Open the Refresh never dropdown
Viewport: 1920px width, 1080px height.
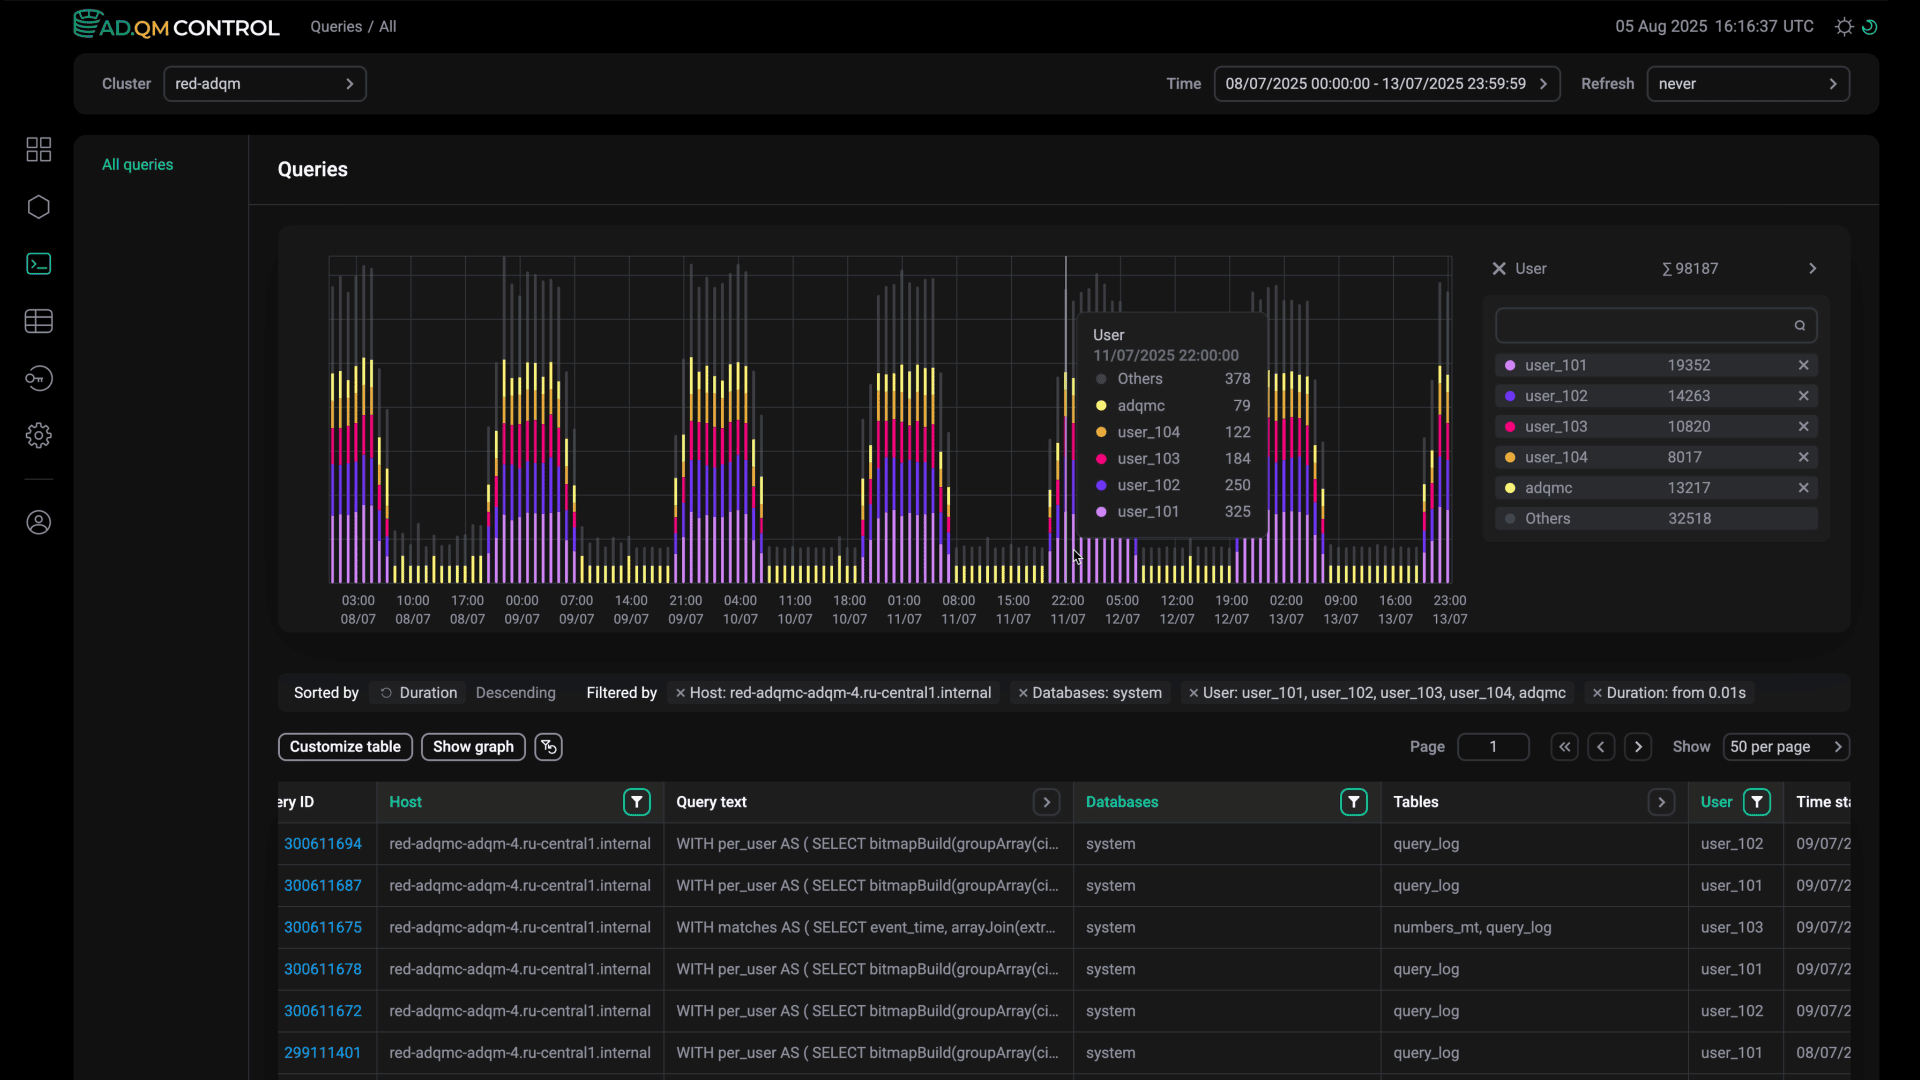pos(1747,84)
